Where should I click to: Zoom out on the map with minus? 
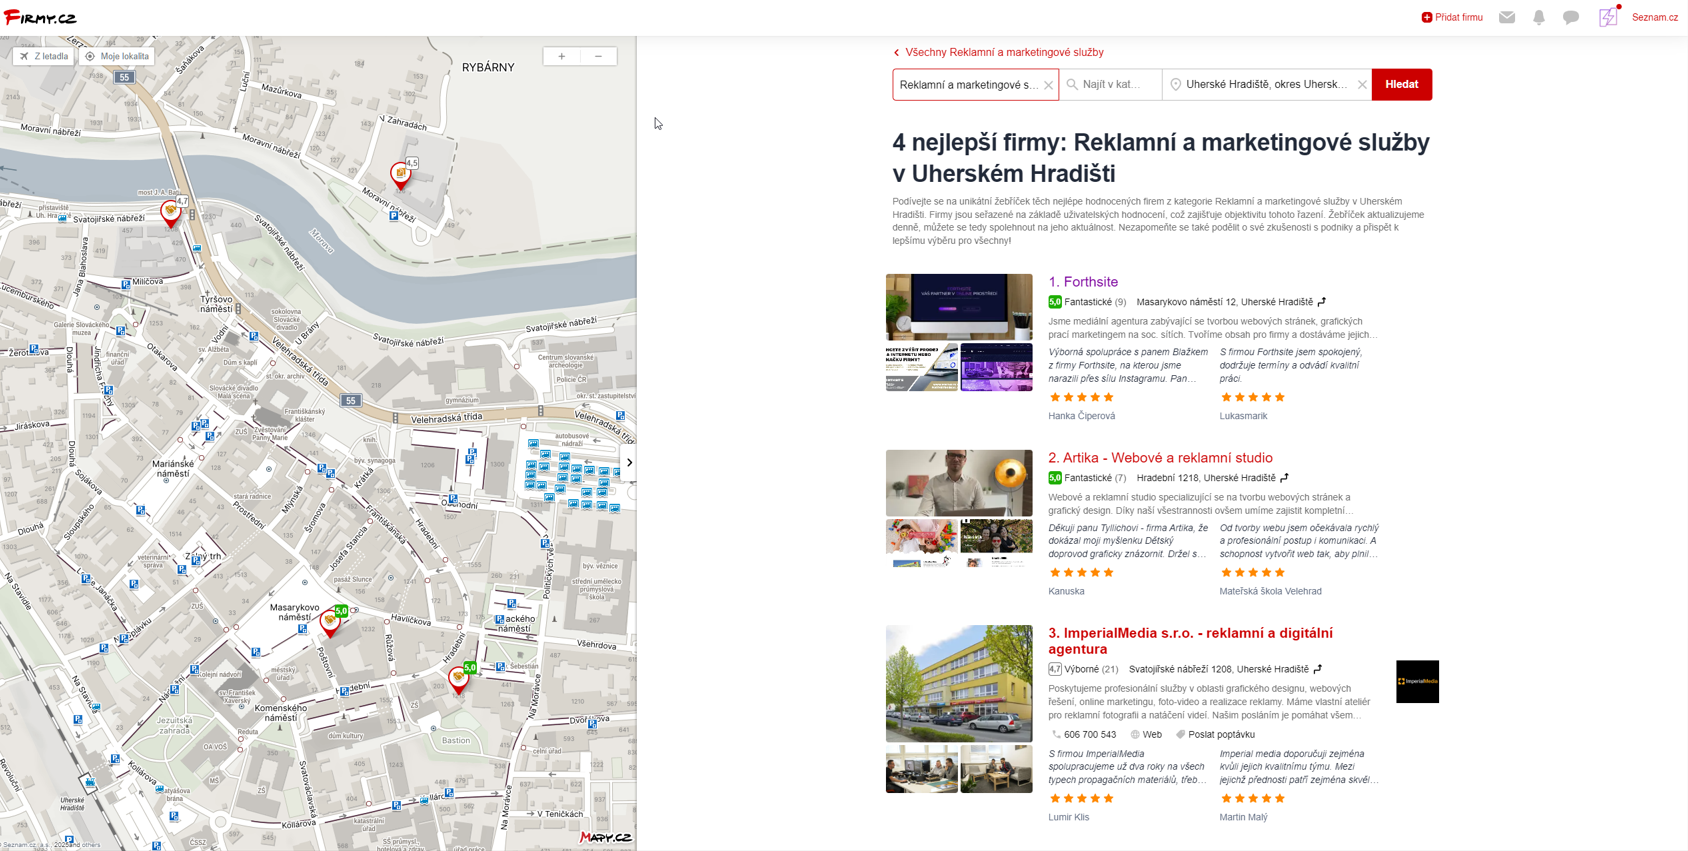[x=598, y=57]
